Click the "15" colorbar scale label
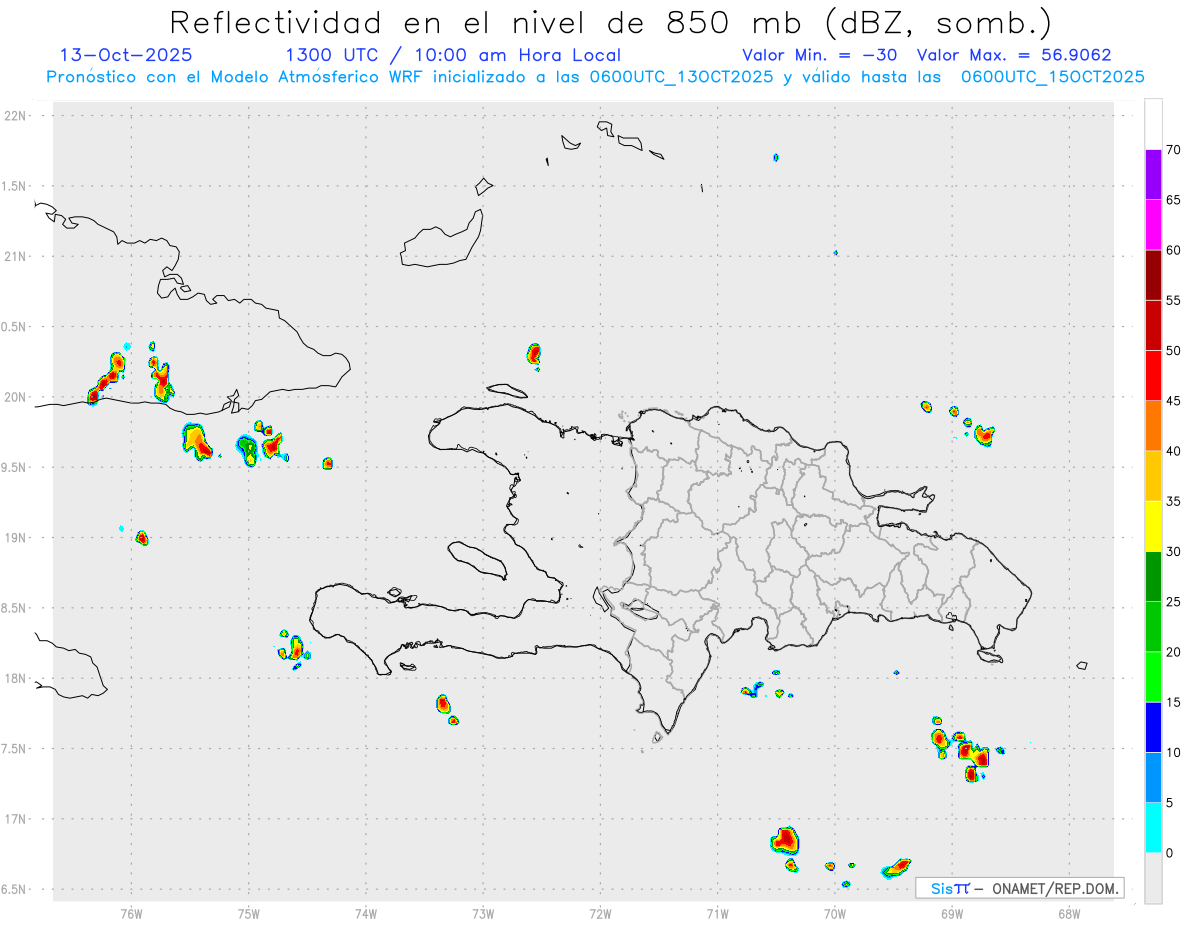Viewport: 1200px width, 927px height. click(x=1173, y=702)
